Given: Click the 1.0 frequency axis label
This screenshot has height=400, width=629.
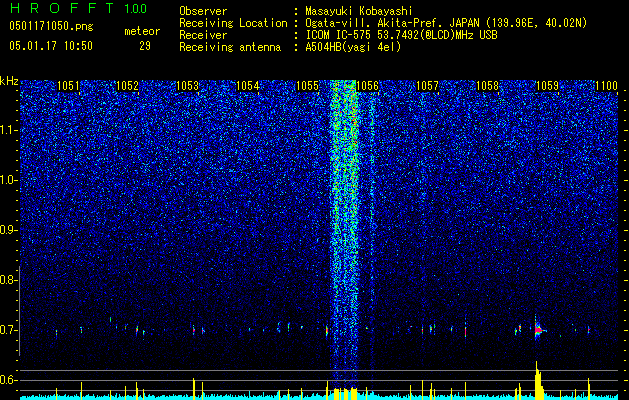Looking at the screenshot, I should (x=8, y=180).
